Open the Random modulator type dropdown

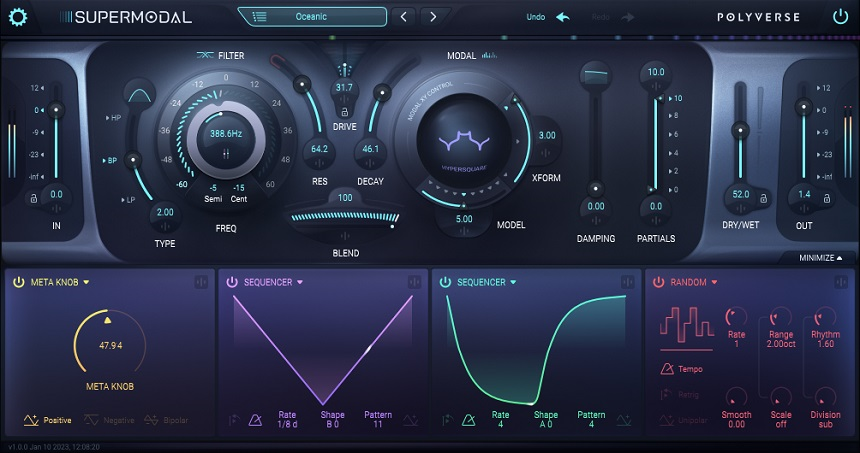click(x=714, y=282)
